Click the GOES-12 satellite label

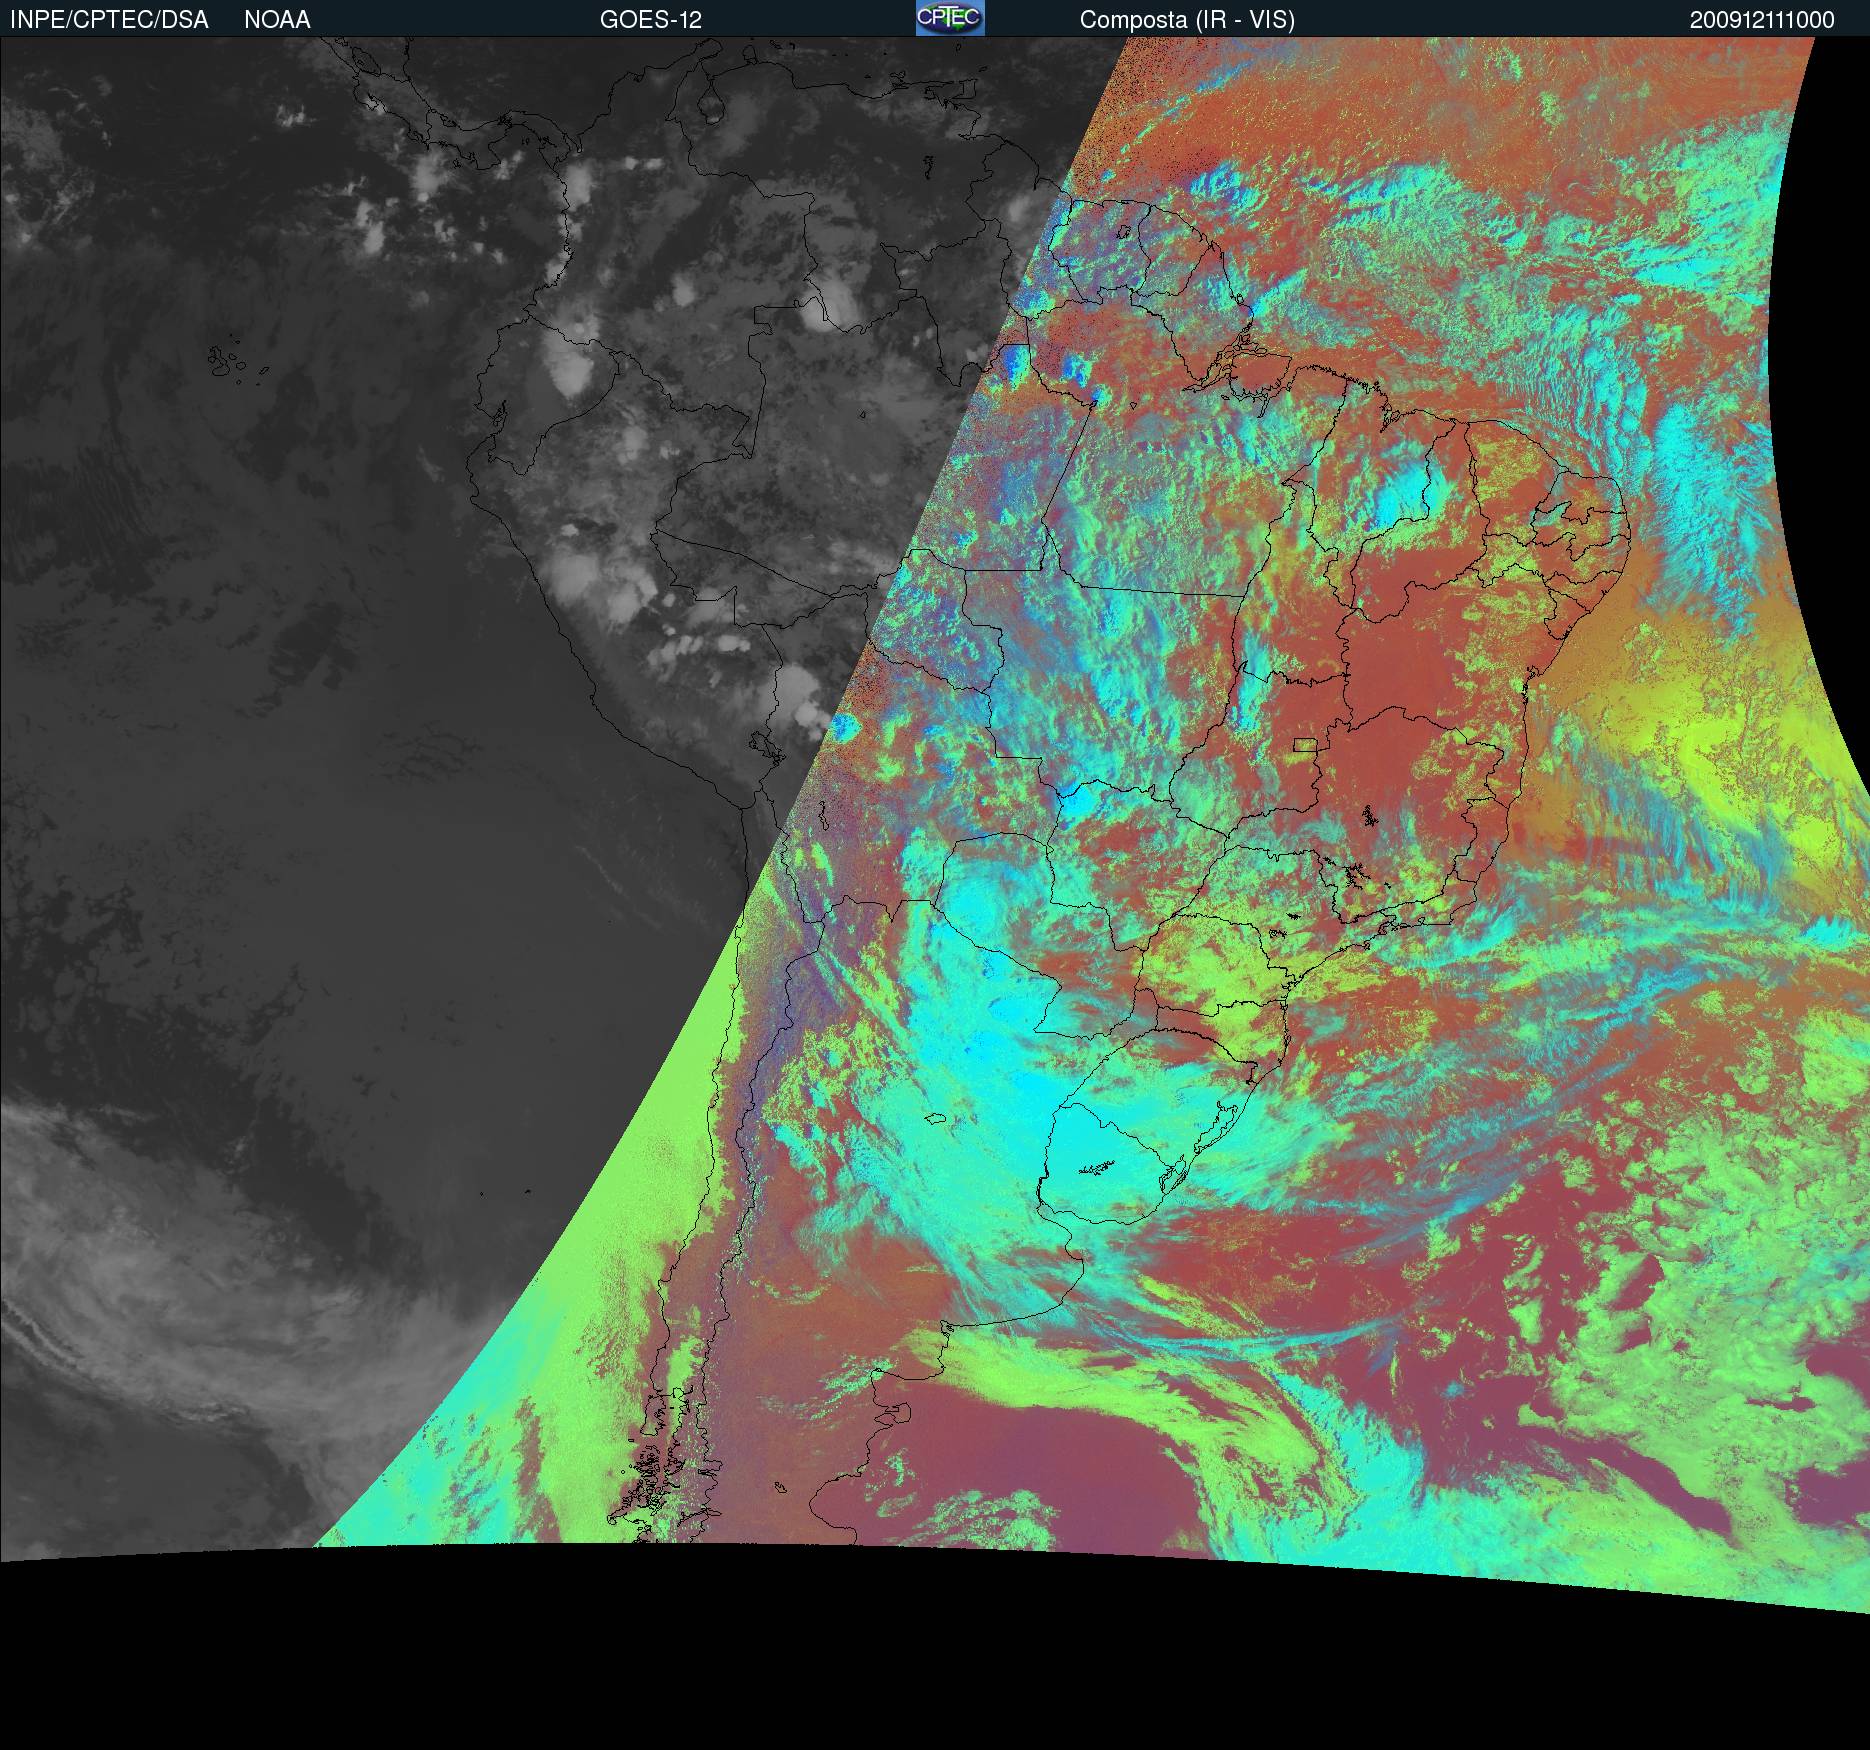coord(650,20)
